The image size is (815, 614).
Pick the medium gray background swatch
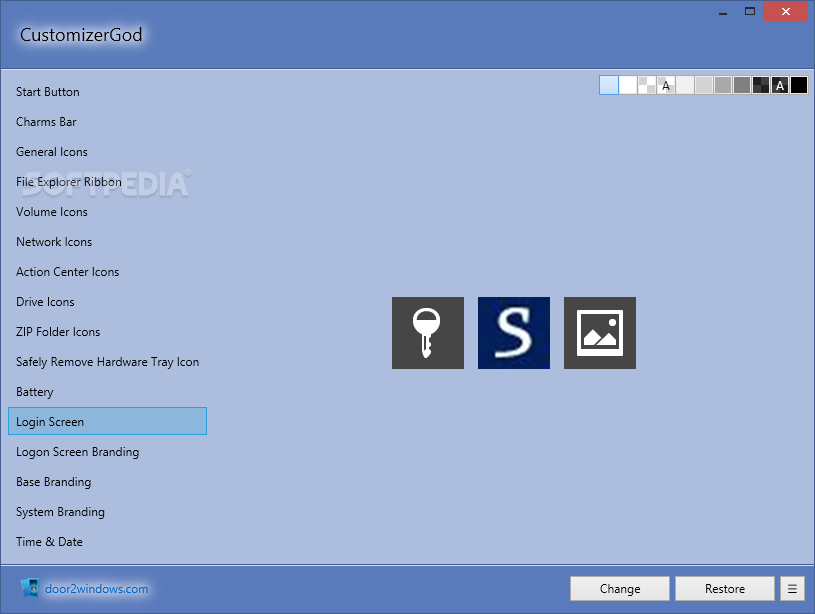click(x=722, y=85)
